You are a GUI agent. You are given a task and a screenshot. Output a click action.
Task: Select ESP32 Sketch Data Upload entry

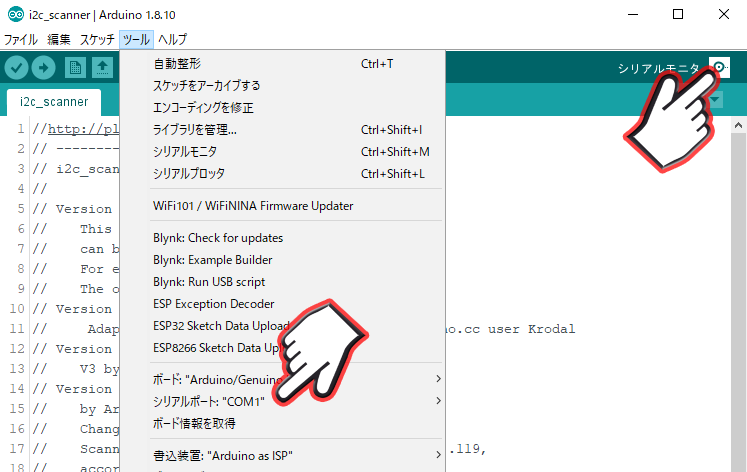point(282,326)
